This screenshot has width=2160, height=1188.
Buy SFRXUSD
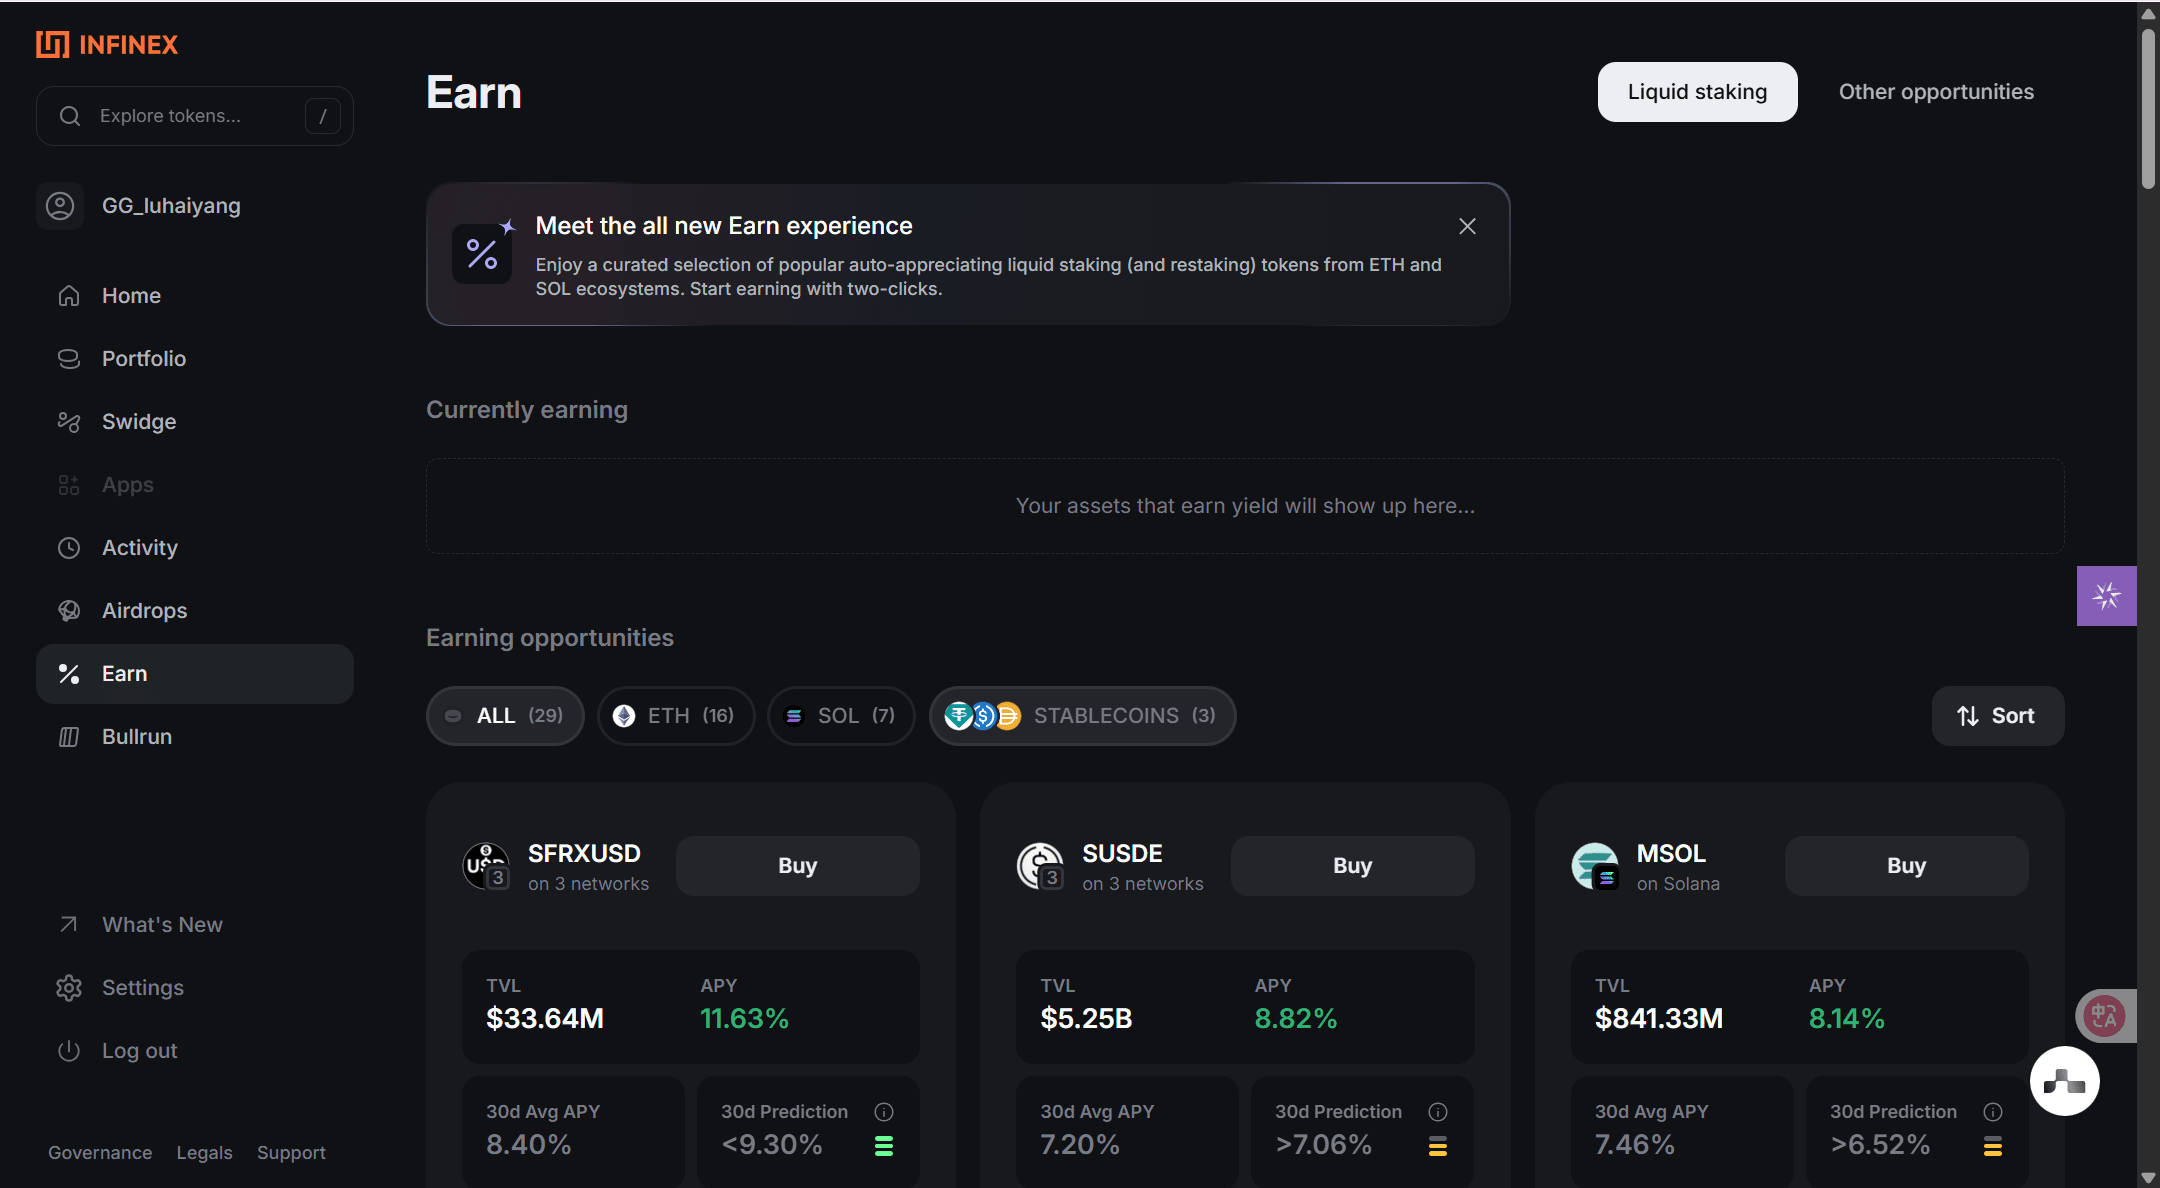[798, 866]
